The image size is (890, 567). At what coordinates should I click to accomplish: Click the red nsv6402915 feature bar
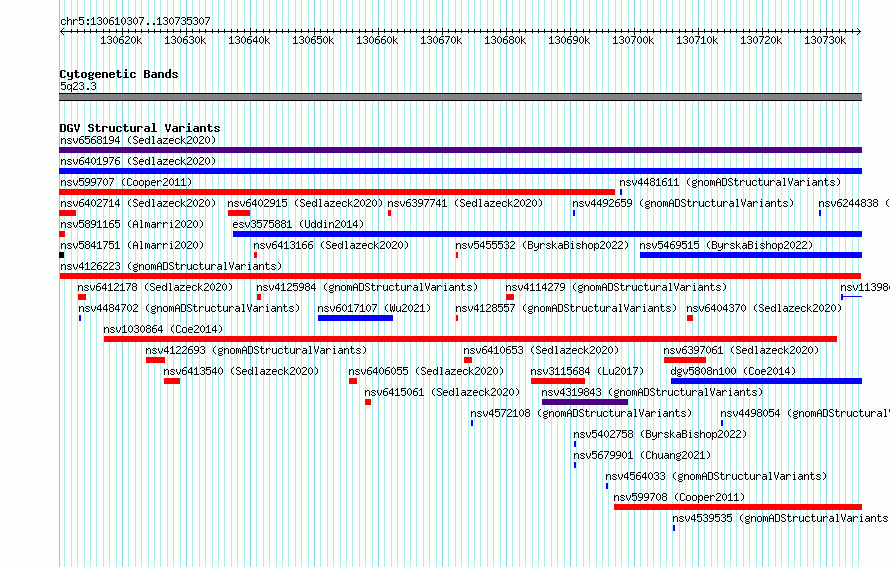[239, 213]
